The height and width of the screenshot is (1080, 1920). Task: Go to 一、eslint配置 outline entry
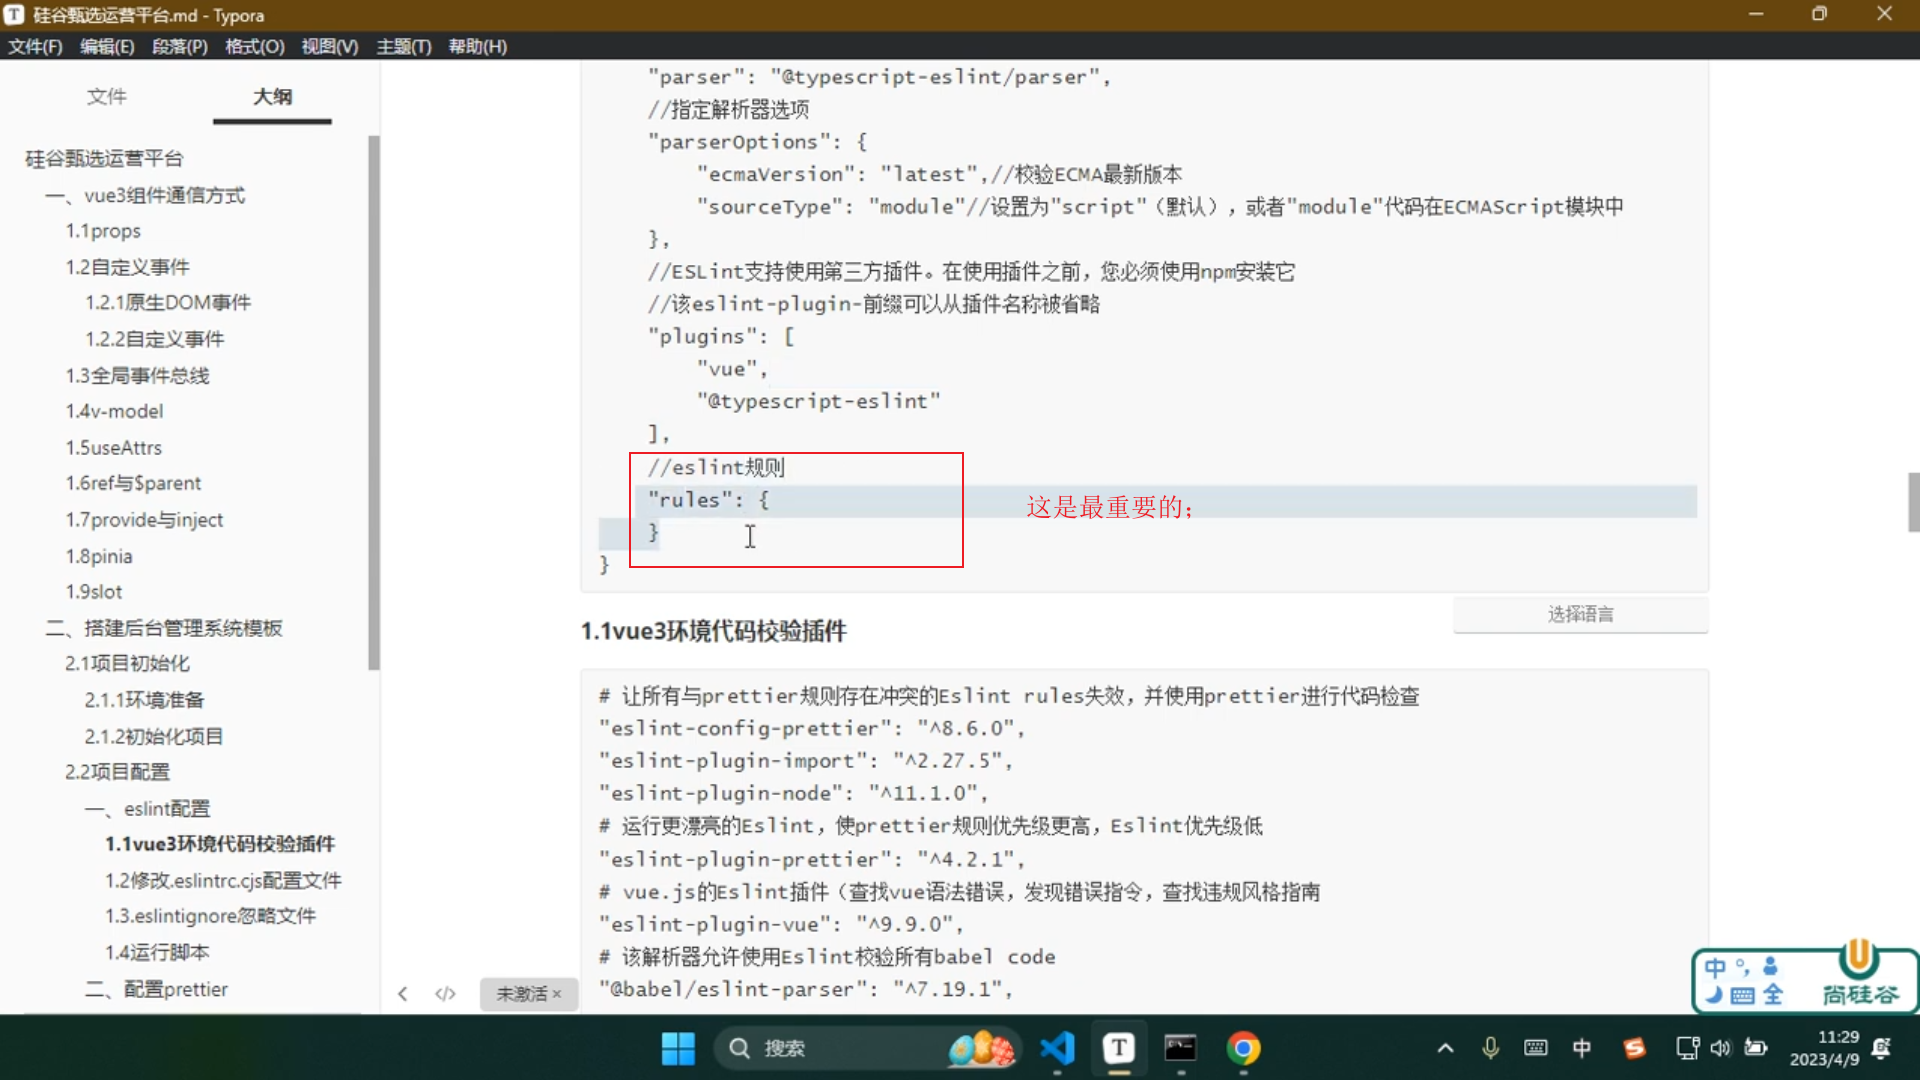148,808
